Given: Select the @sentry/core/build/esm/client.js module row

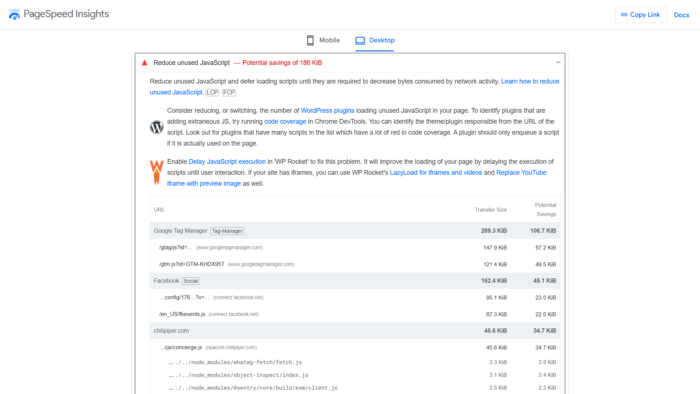Looking at the screenshot, I should click(x=253, y=388).
